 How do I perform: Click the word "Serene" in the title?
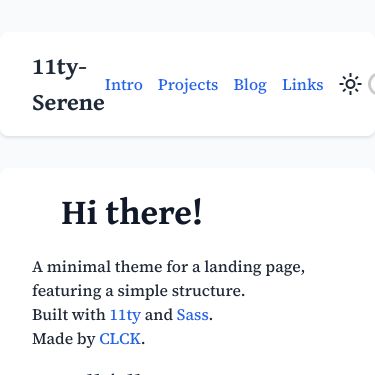coord(68,103)
